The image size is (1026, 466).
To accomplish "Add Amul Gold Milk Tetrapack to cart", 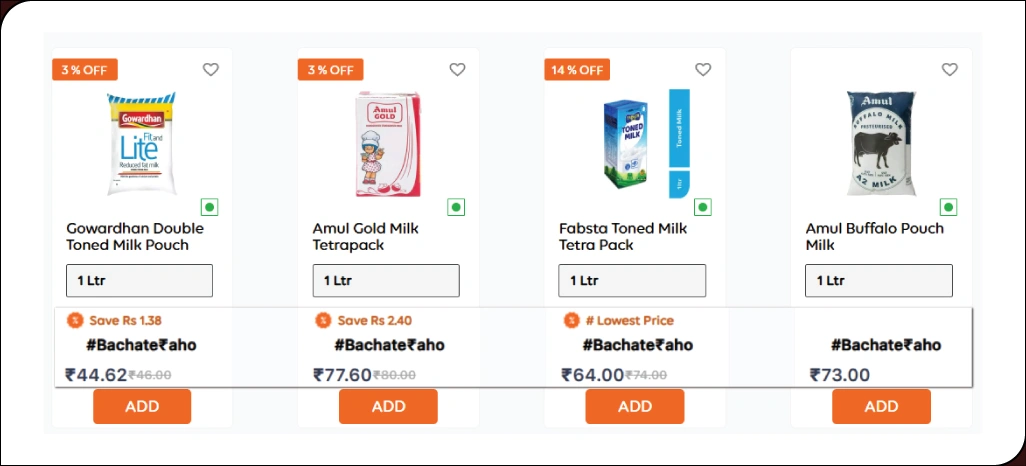I will coord(388,406).
